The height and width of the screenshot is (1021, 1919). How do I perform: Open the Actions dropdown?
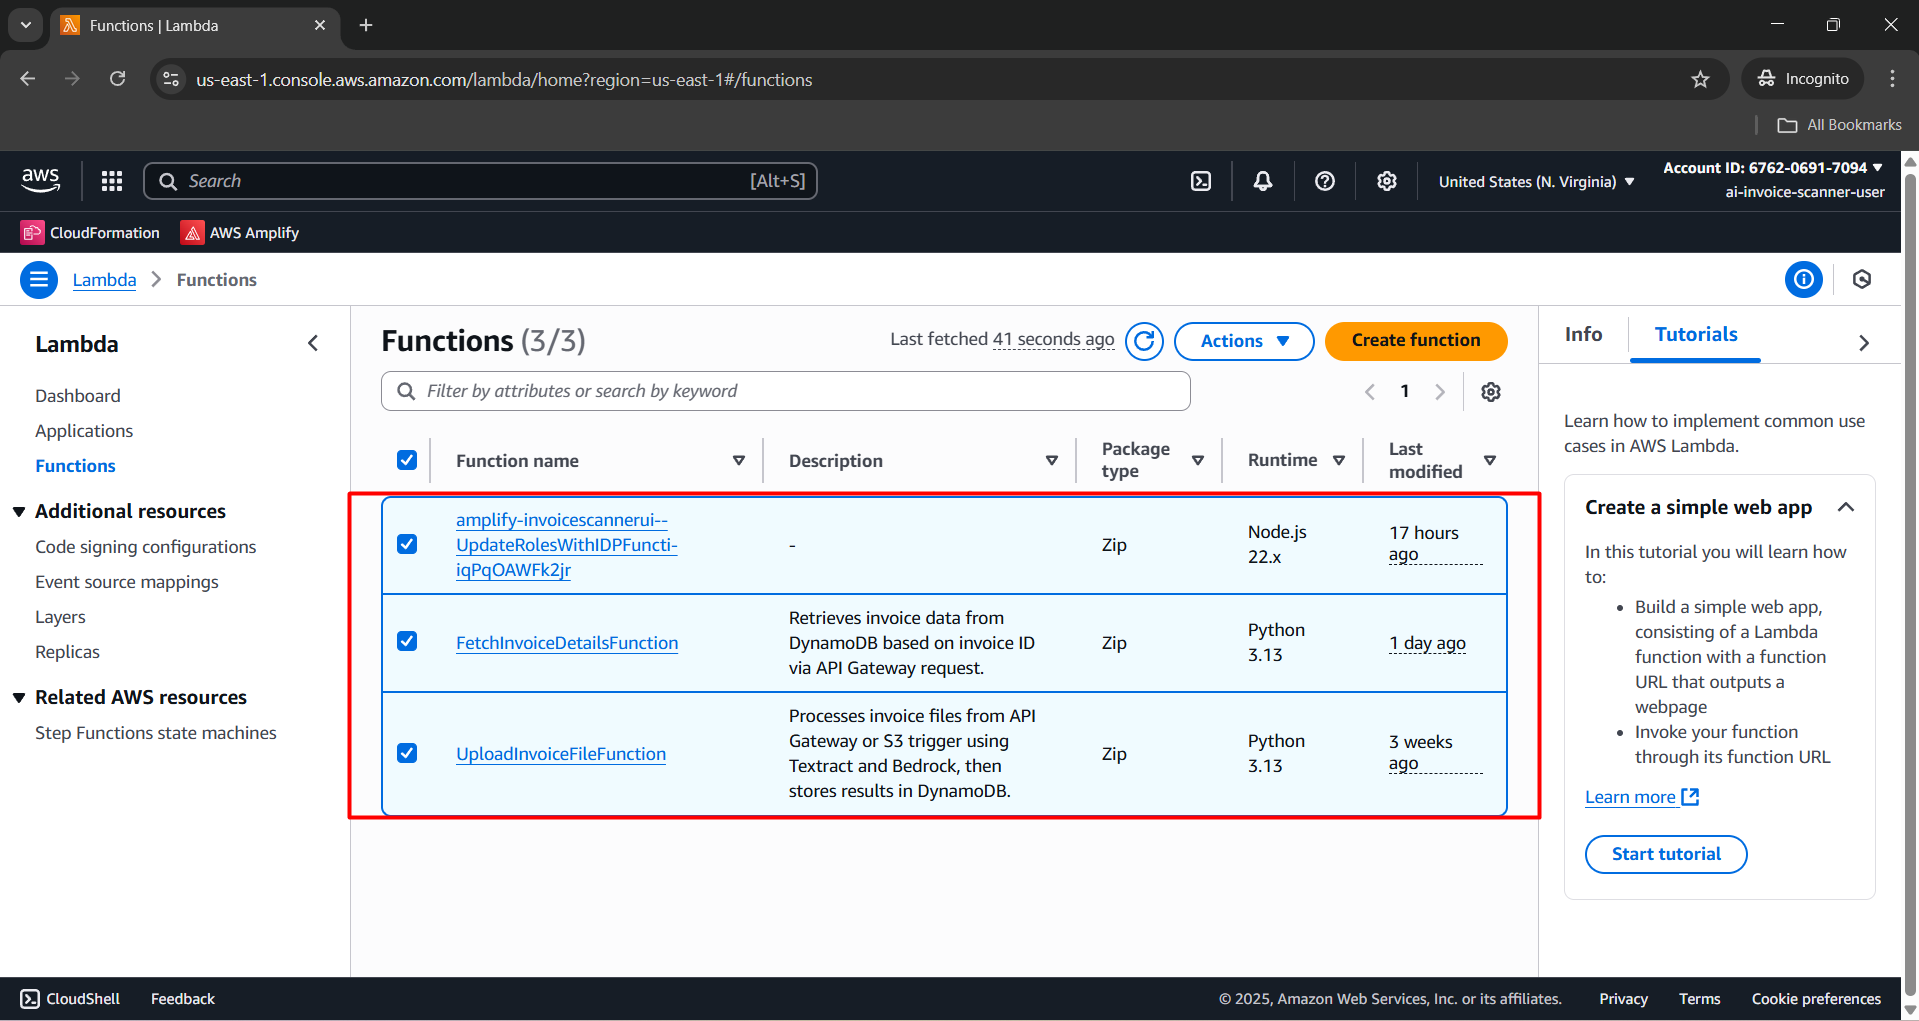click(x=1243, y=341)
